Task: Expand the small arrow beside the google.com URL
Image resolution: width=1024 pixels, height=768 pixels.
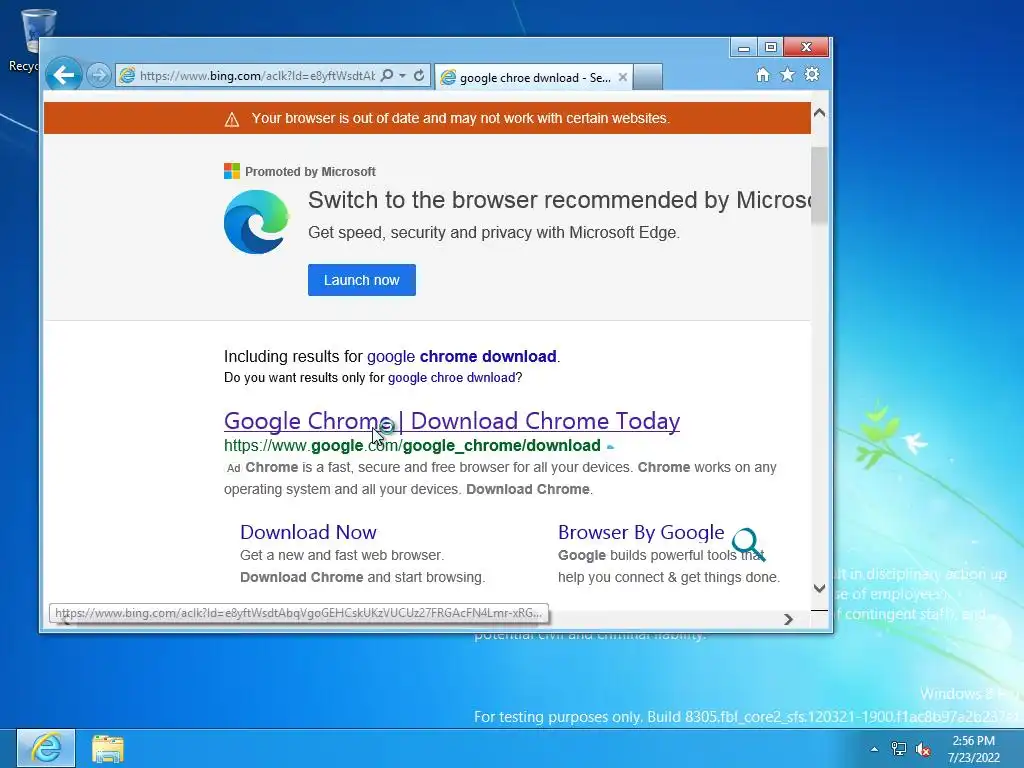Action: click(x=611, y=447)
